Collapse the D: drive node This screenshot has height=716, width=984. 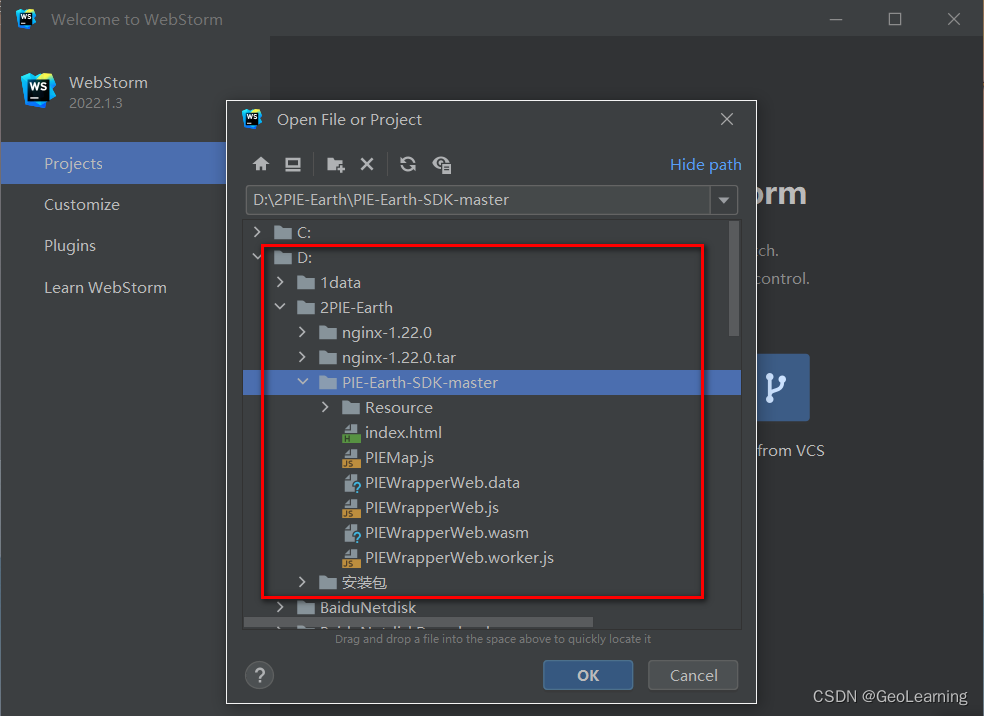(257, 257)
